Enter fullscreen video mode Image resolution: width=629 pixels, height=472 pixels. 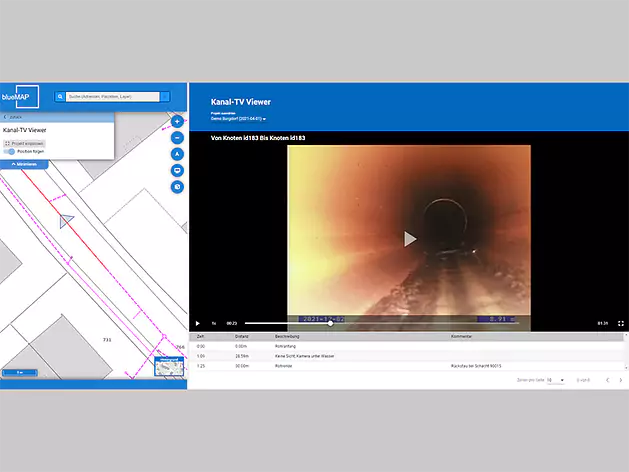(x=621, y=323)
